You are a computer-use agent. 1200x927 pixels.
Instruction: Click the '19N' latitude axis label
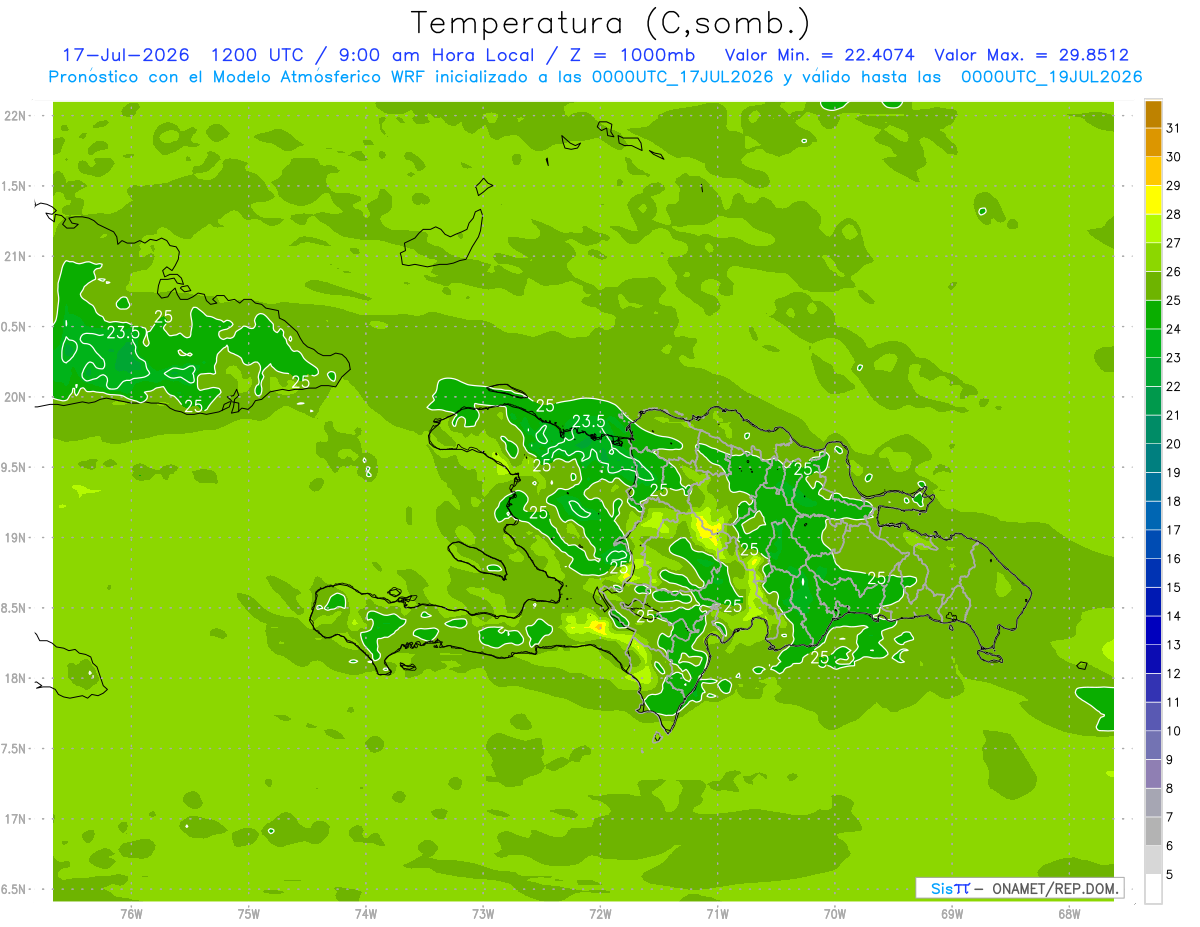point(17,538)
